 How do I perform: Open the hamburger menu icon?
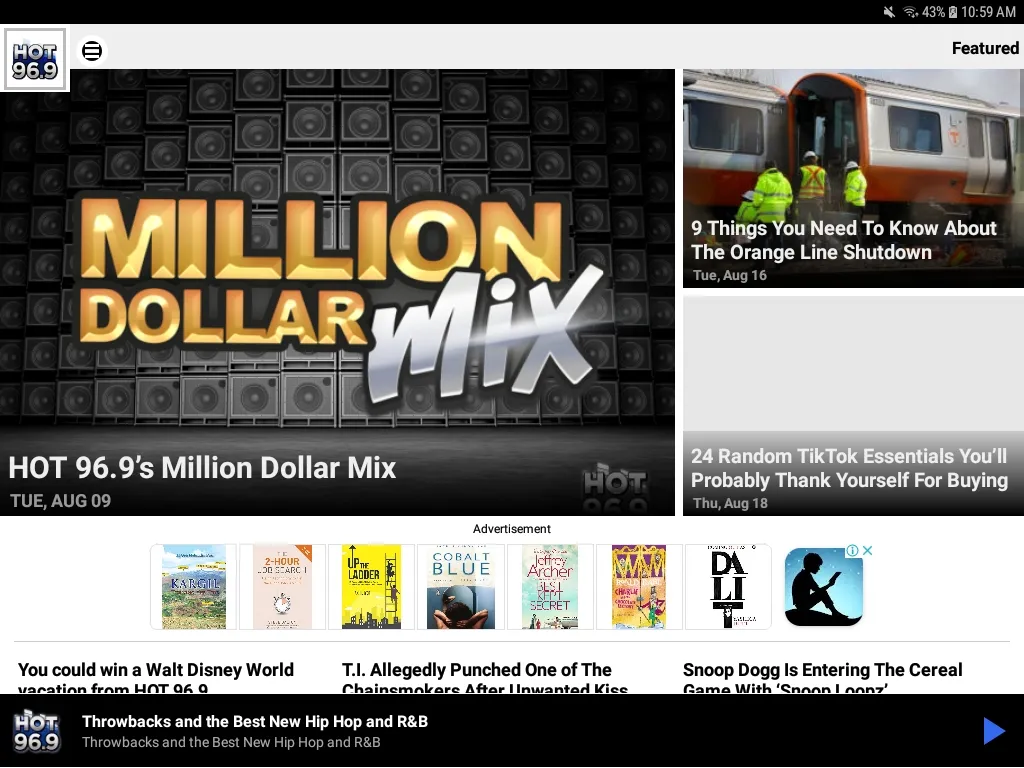[92, 50]
